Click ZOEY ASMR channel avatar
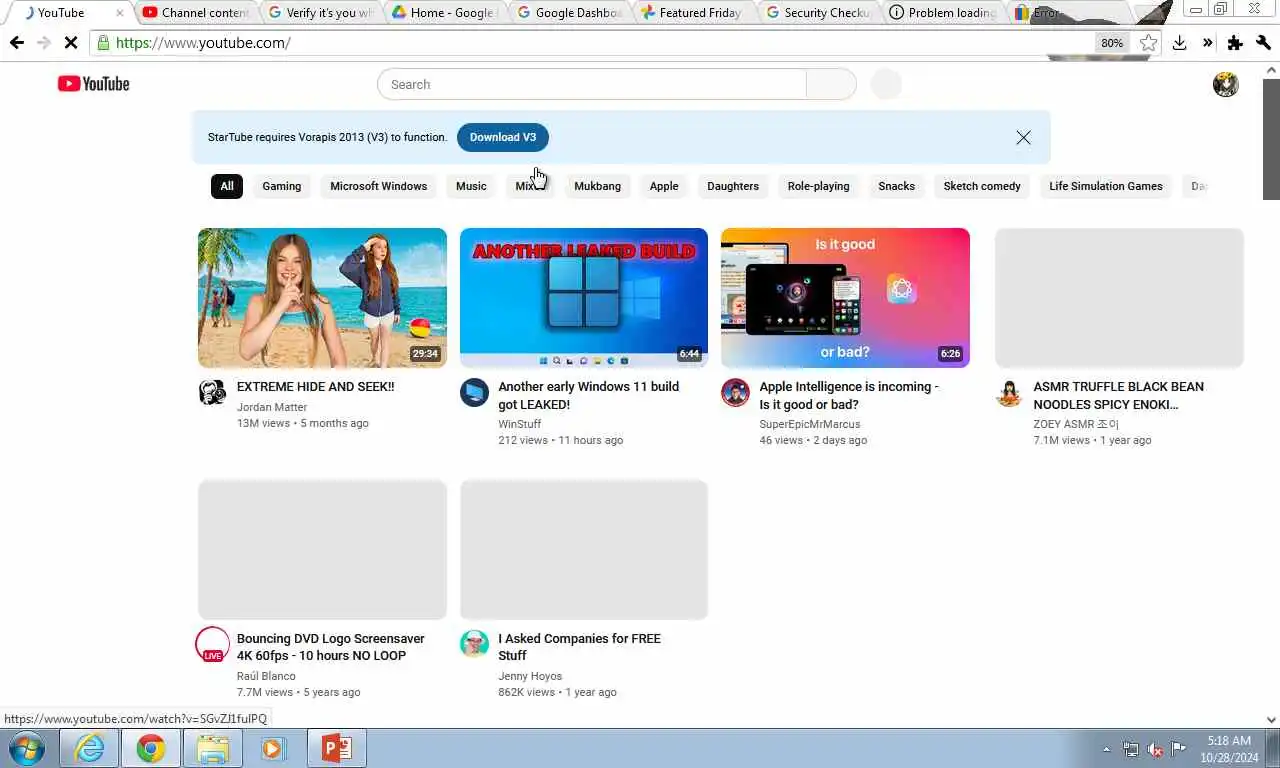1280x768 pixels. pos(1009,393)
